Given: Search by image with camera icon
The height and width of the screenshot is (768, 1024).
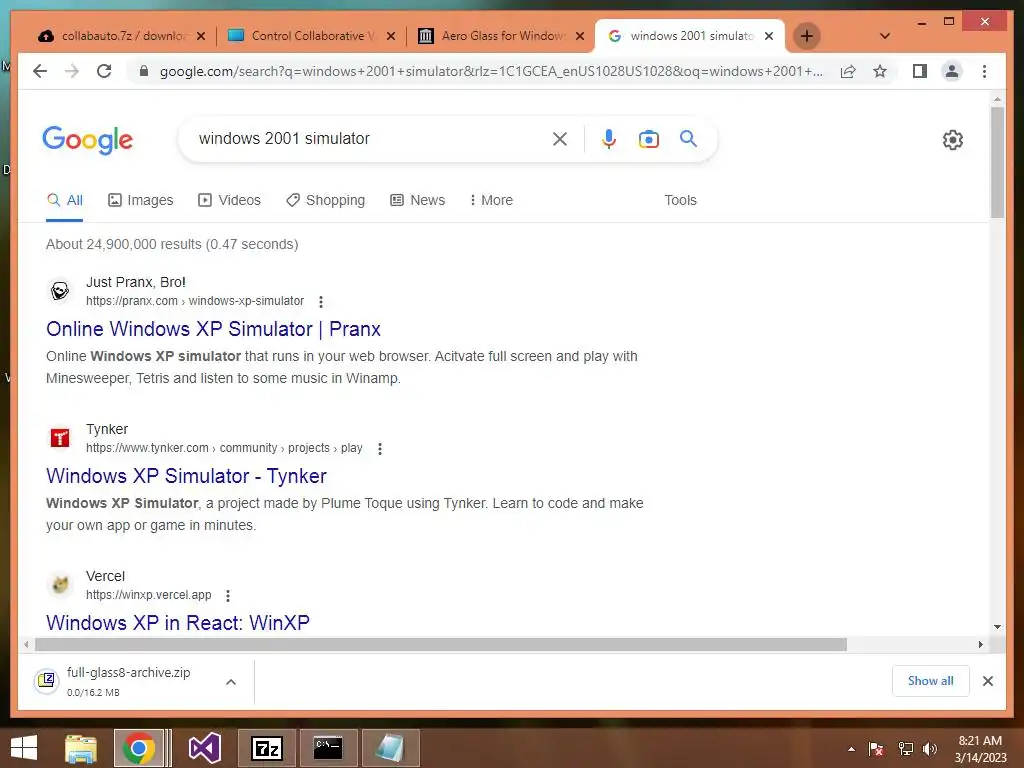Looking at the screenshot, I should point(648,139).
